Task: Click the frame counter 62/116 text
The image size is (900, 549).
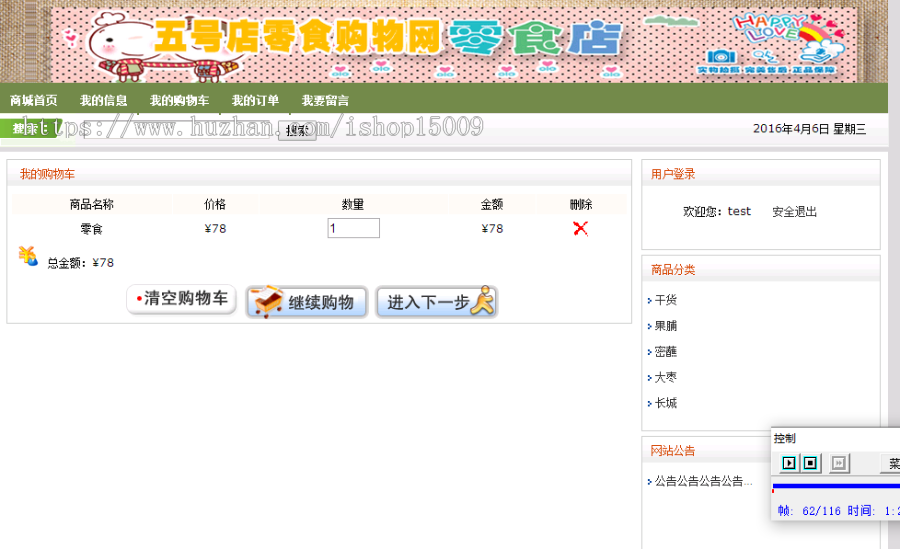Action: [821, 511]
